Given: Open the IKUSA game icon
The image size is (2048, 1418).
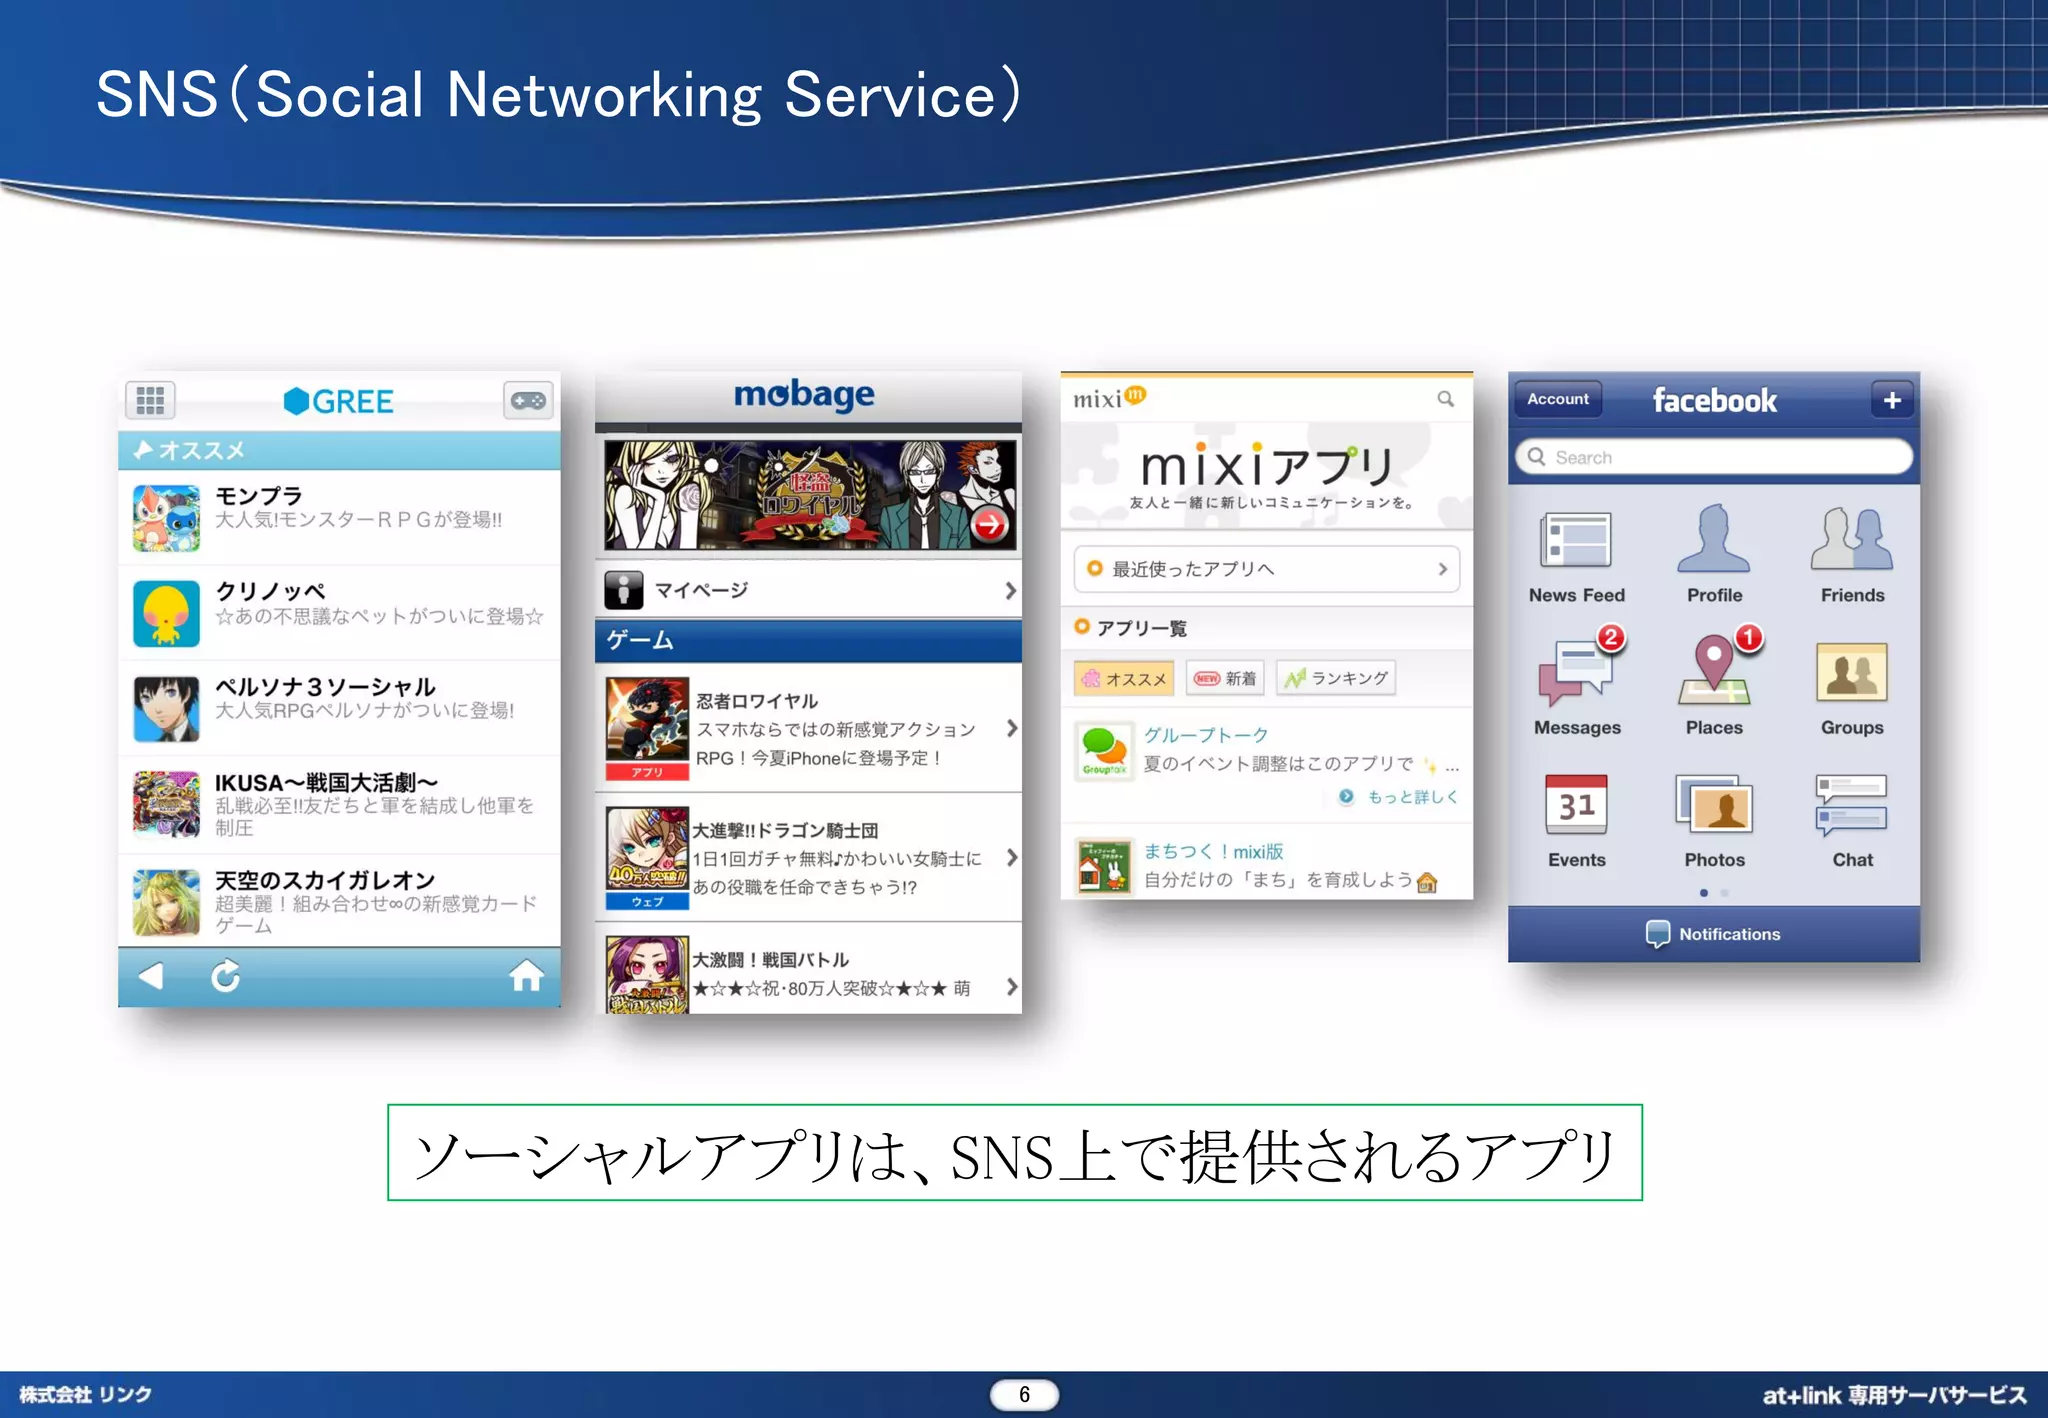Looking at the screenshot, I should click(x=166, y=804).
